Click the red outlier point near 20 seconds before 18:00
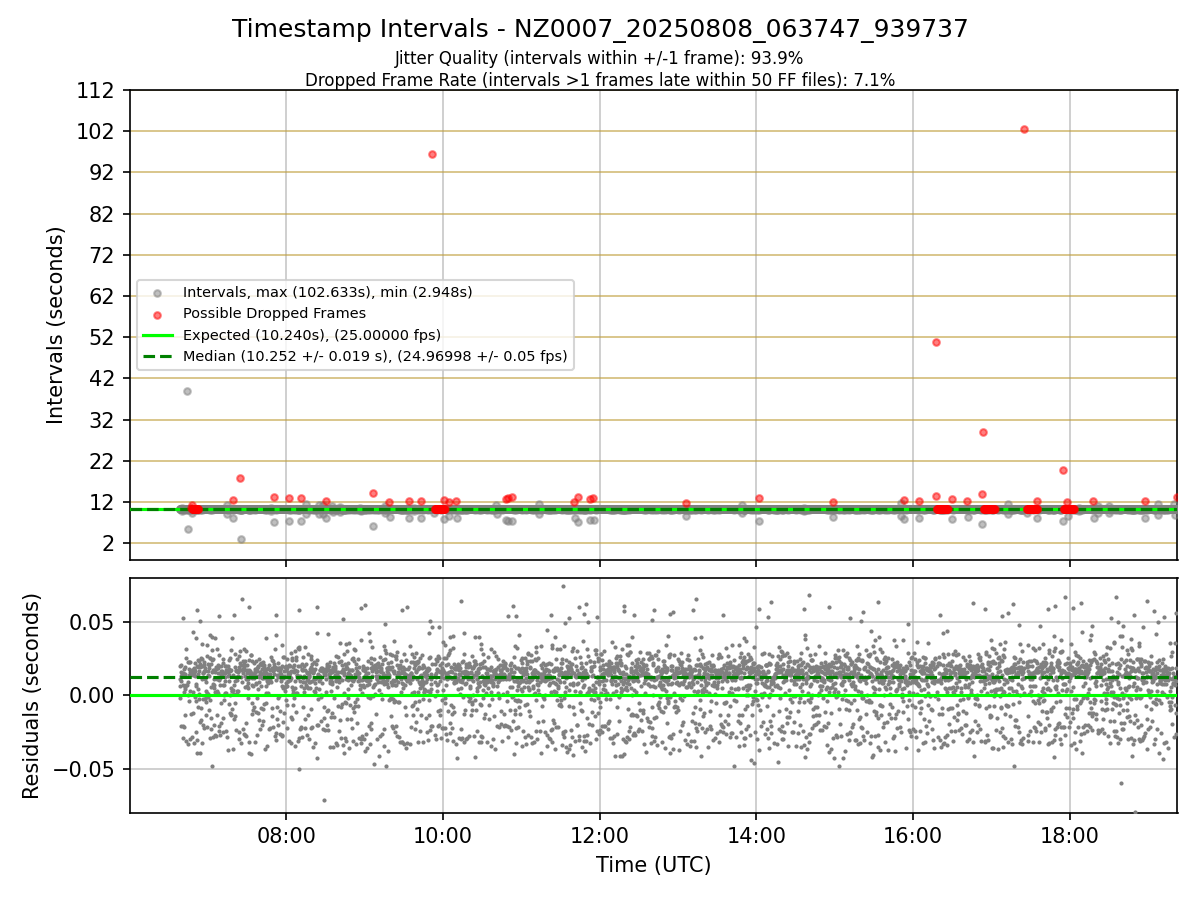Image resolution: width=1200 pixels, height=900 pixels. tap(1063, 470)
